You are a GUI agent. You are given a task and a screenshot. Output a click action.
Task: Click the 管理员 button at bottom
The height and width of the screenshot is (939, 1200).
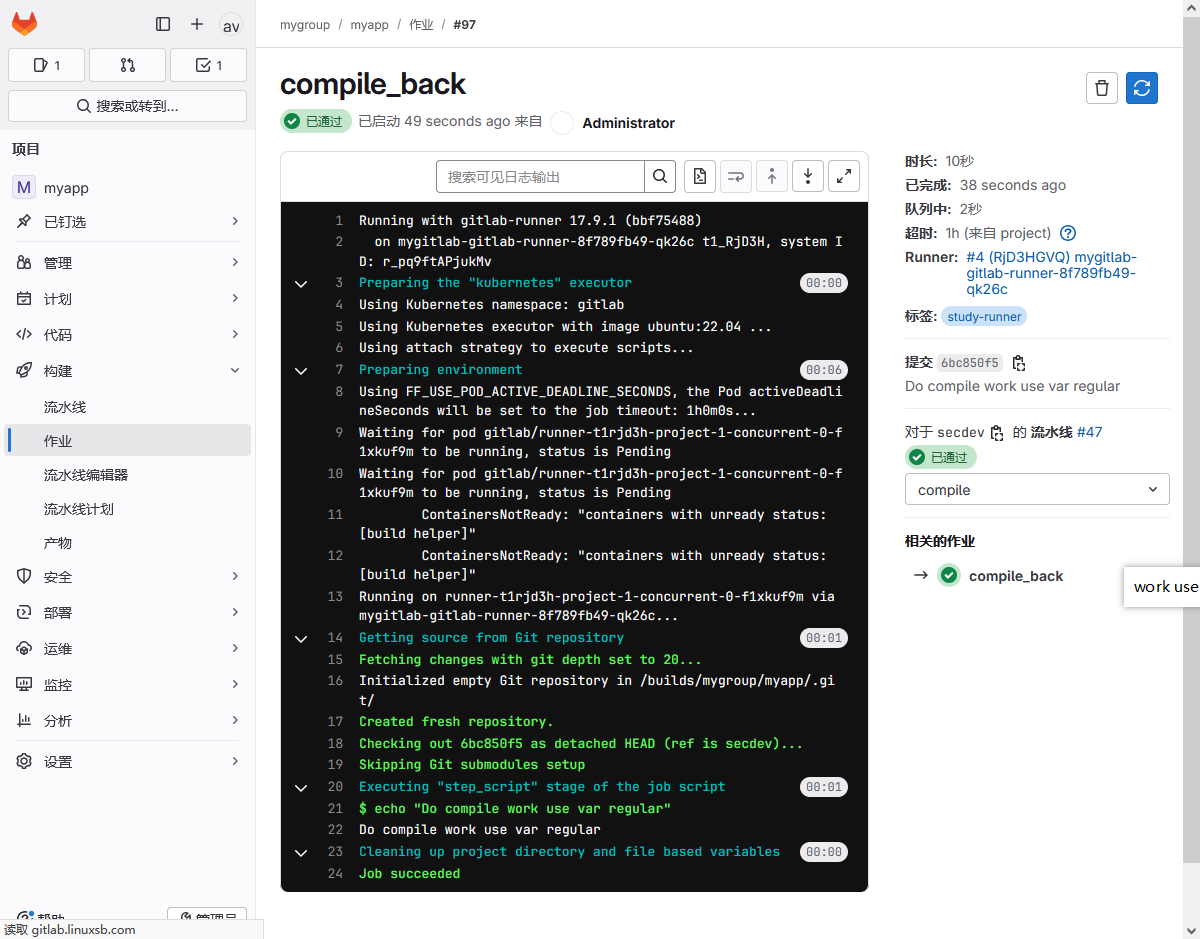[207, 915]
